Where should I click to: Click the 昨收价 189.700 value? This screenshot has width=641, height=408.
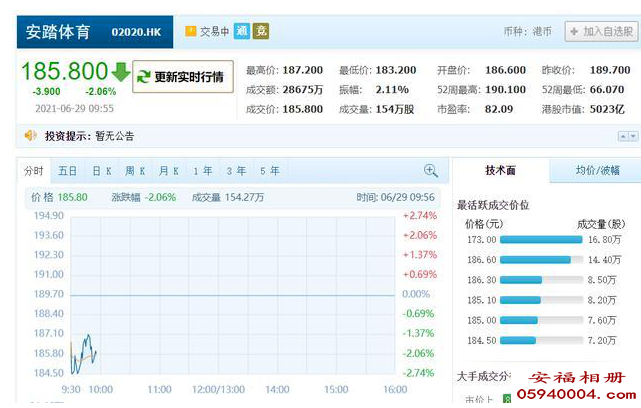(x=610, y=70)
